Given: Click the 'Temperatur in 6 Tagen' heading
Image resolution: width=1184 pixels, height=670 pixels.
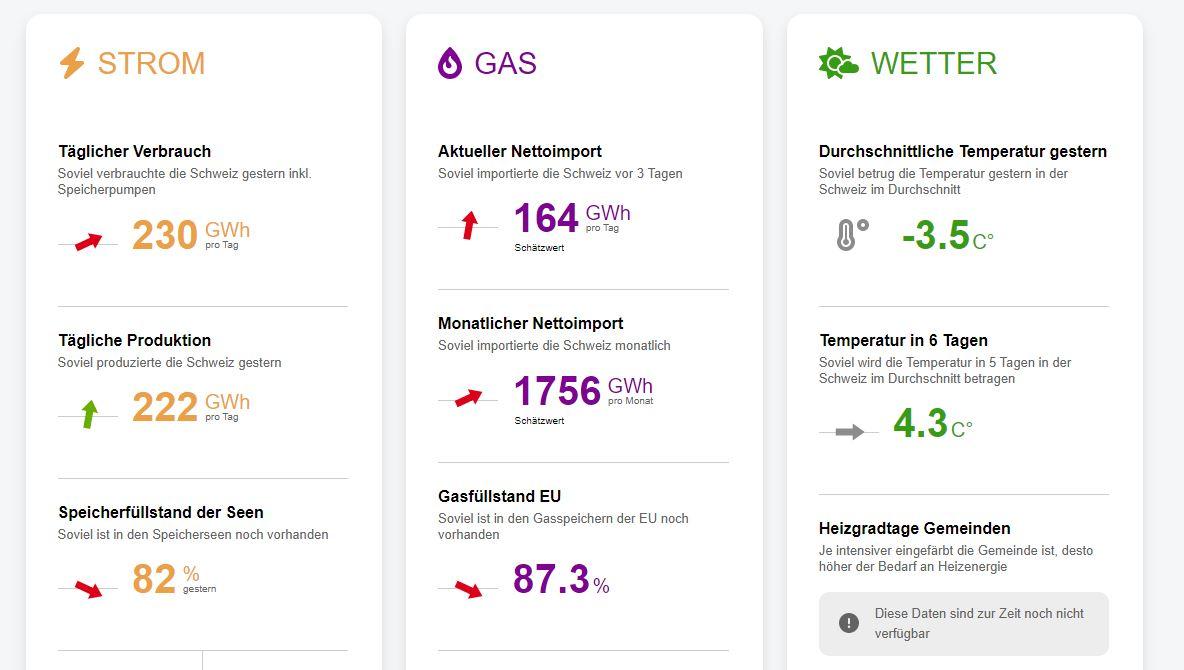Looking at the screenshot, I should pyautogui.click(x=903, y=340).
